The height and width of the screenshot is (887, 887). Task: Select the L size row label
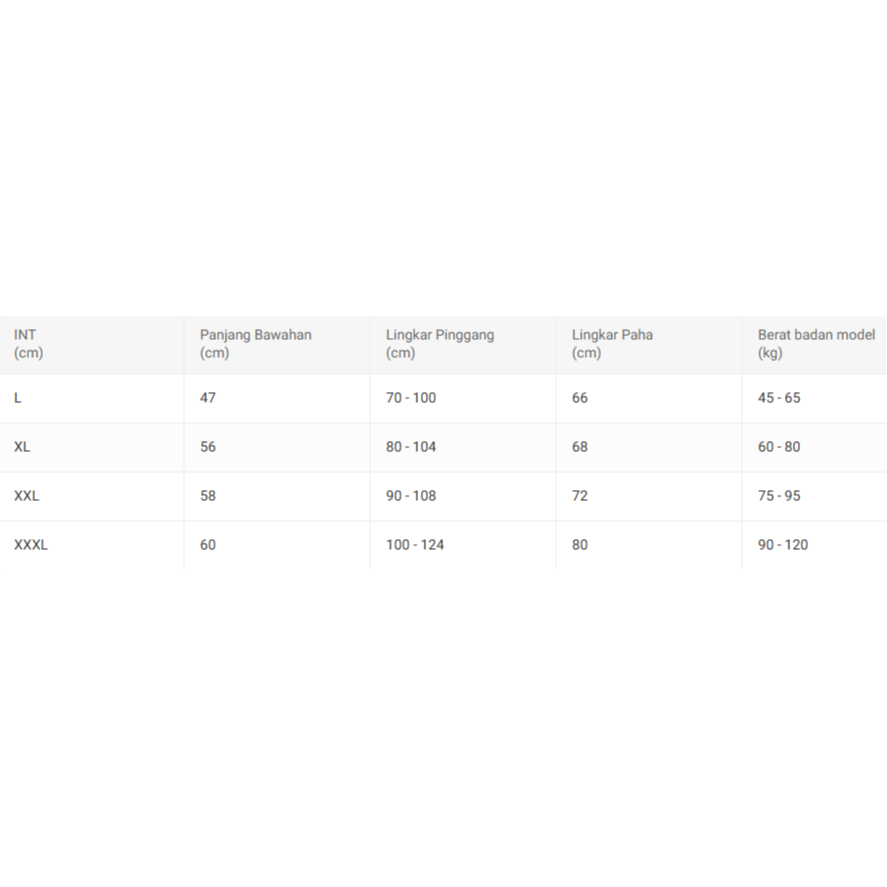(18, 398)
